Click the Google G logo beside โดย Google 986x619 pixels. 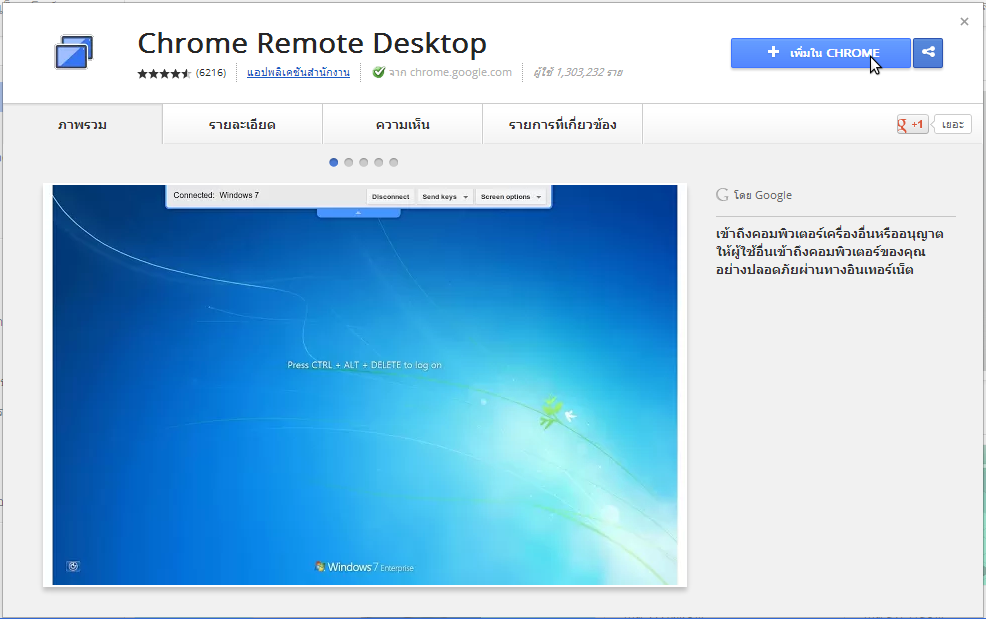click(x=722, y=195)
